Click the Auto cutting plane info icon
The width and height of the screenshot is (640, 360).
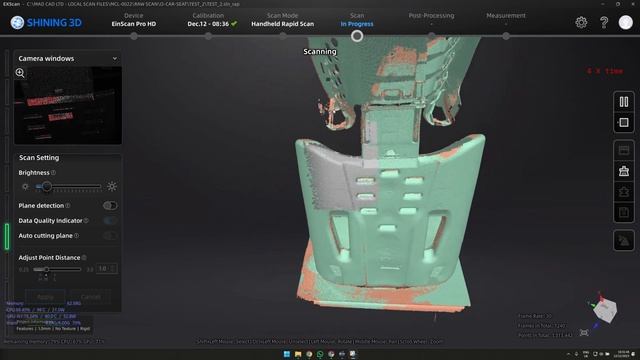point(76,236)
